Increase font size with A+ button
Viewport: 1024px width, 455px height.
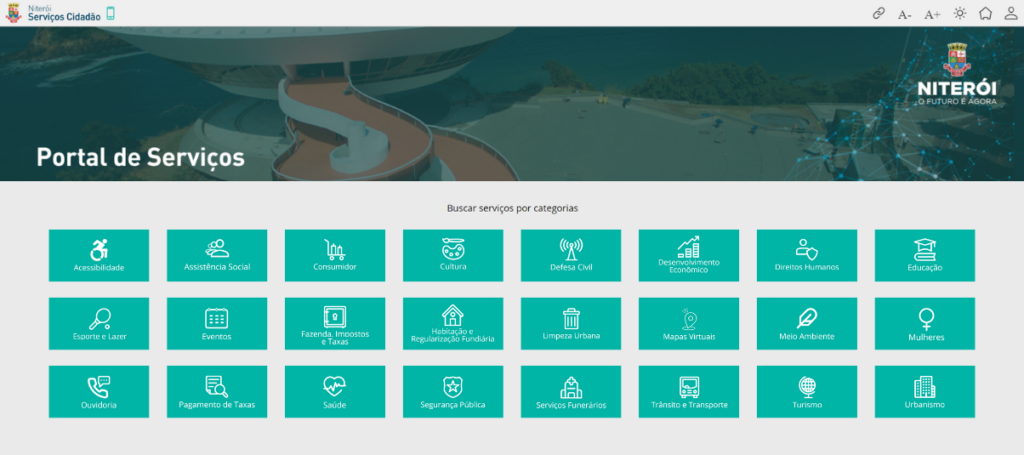pos(932,14)
